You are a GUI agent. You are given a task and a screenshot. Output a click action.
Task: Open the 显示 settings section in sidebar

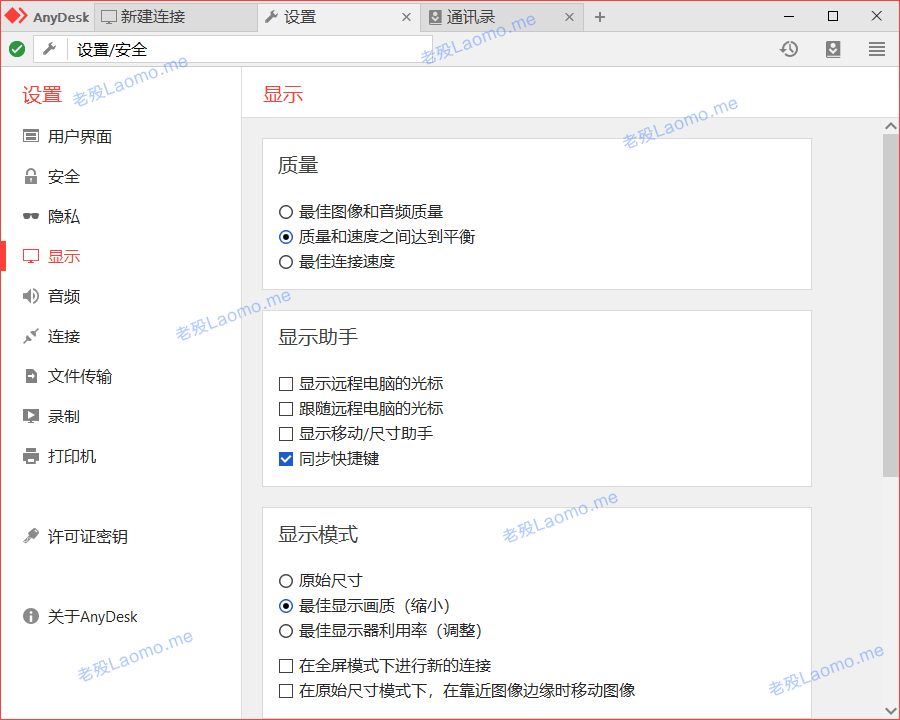63,256
